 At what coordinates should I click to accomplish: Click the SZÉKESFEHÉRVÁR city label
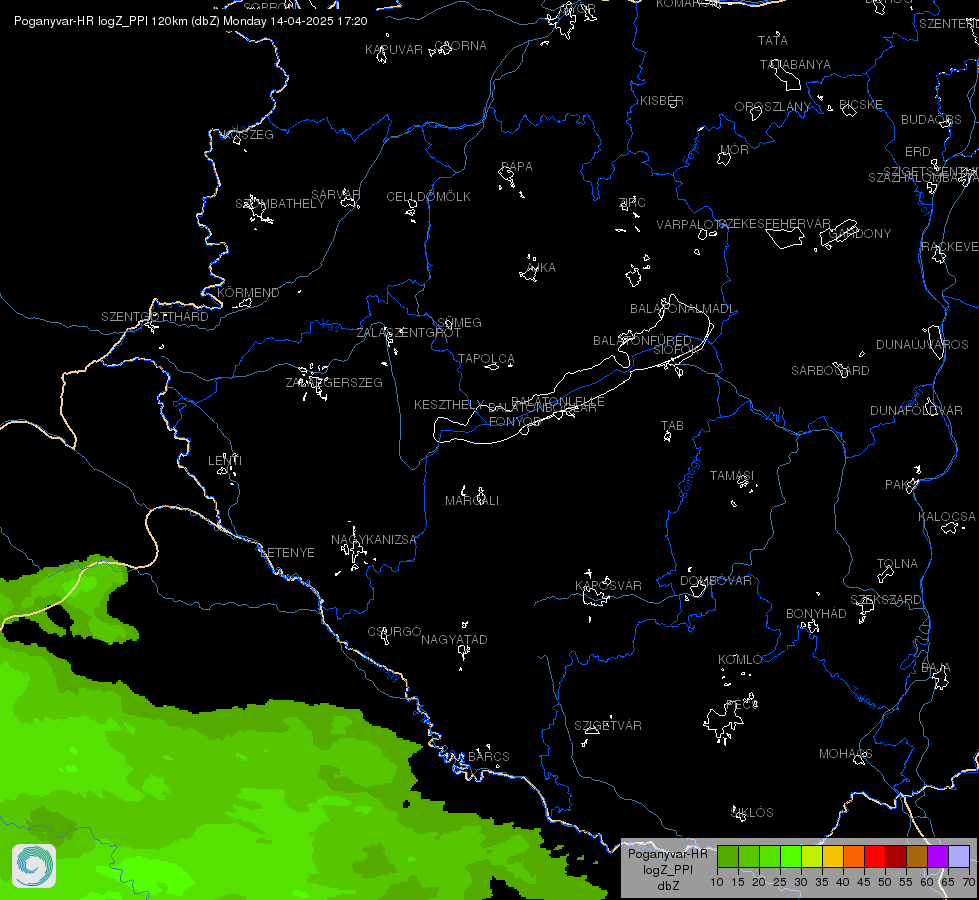[x=774, y=224]
